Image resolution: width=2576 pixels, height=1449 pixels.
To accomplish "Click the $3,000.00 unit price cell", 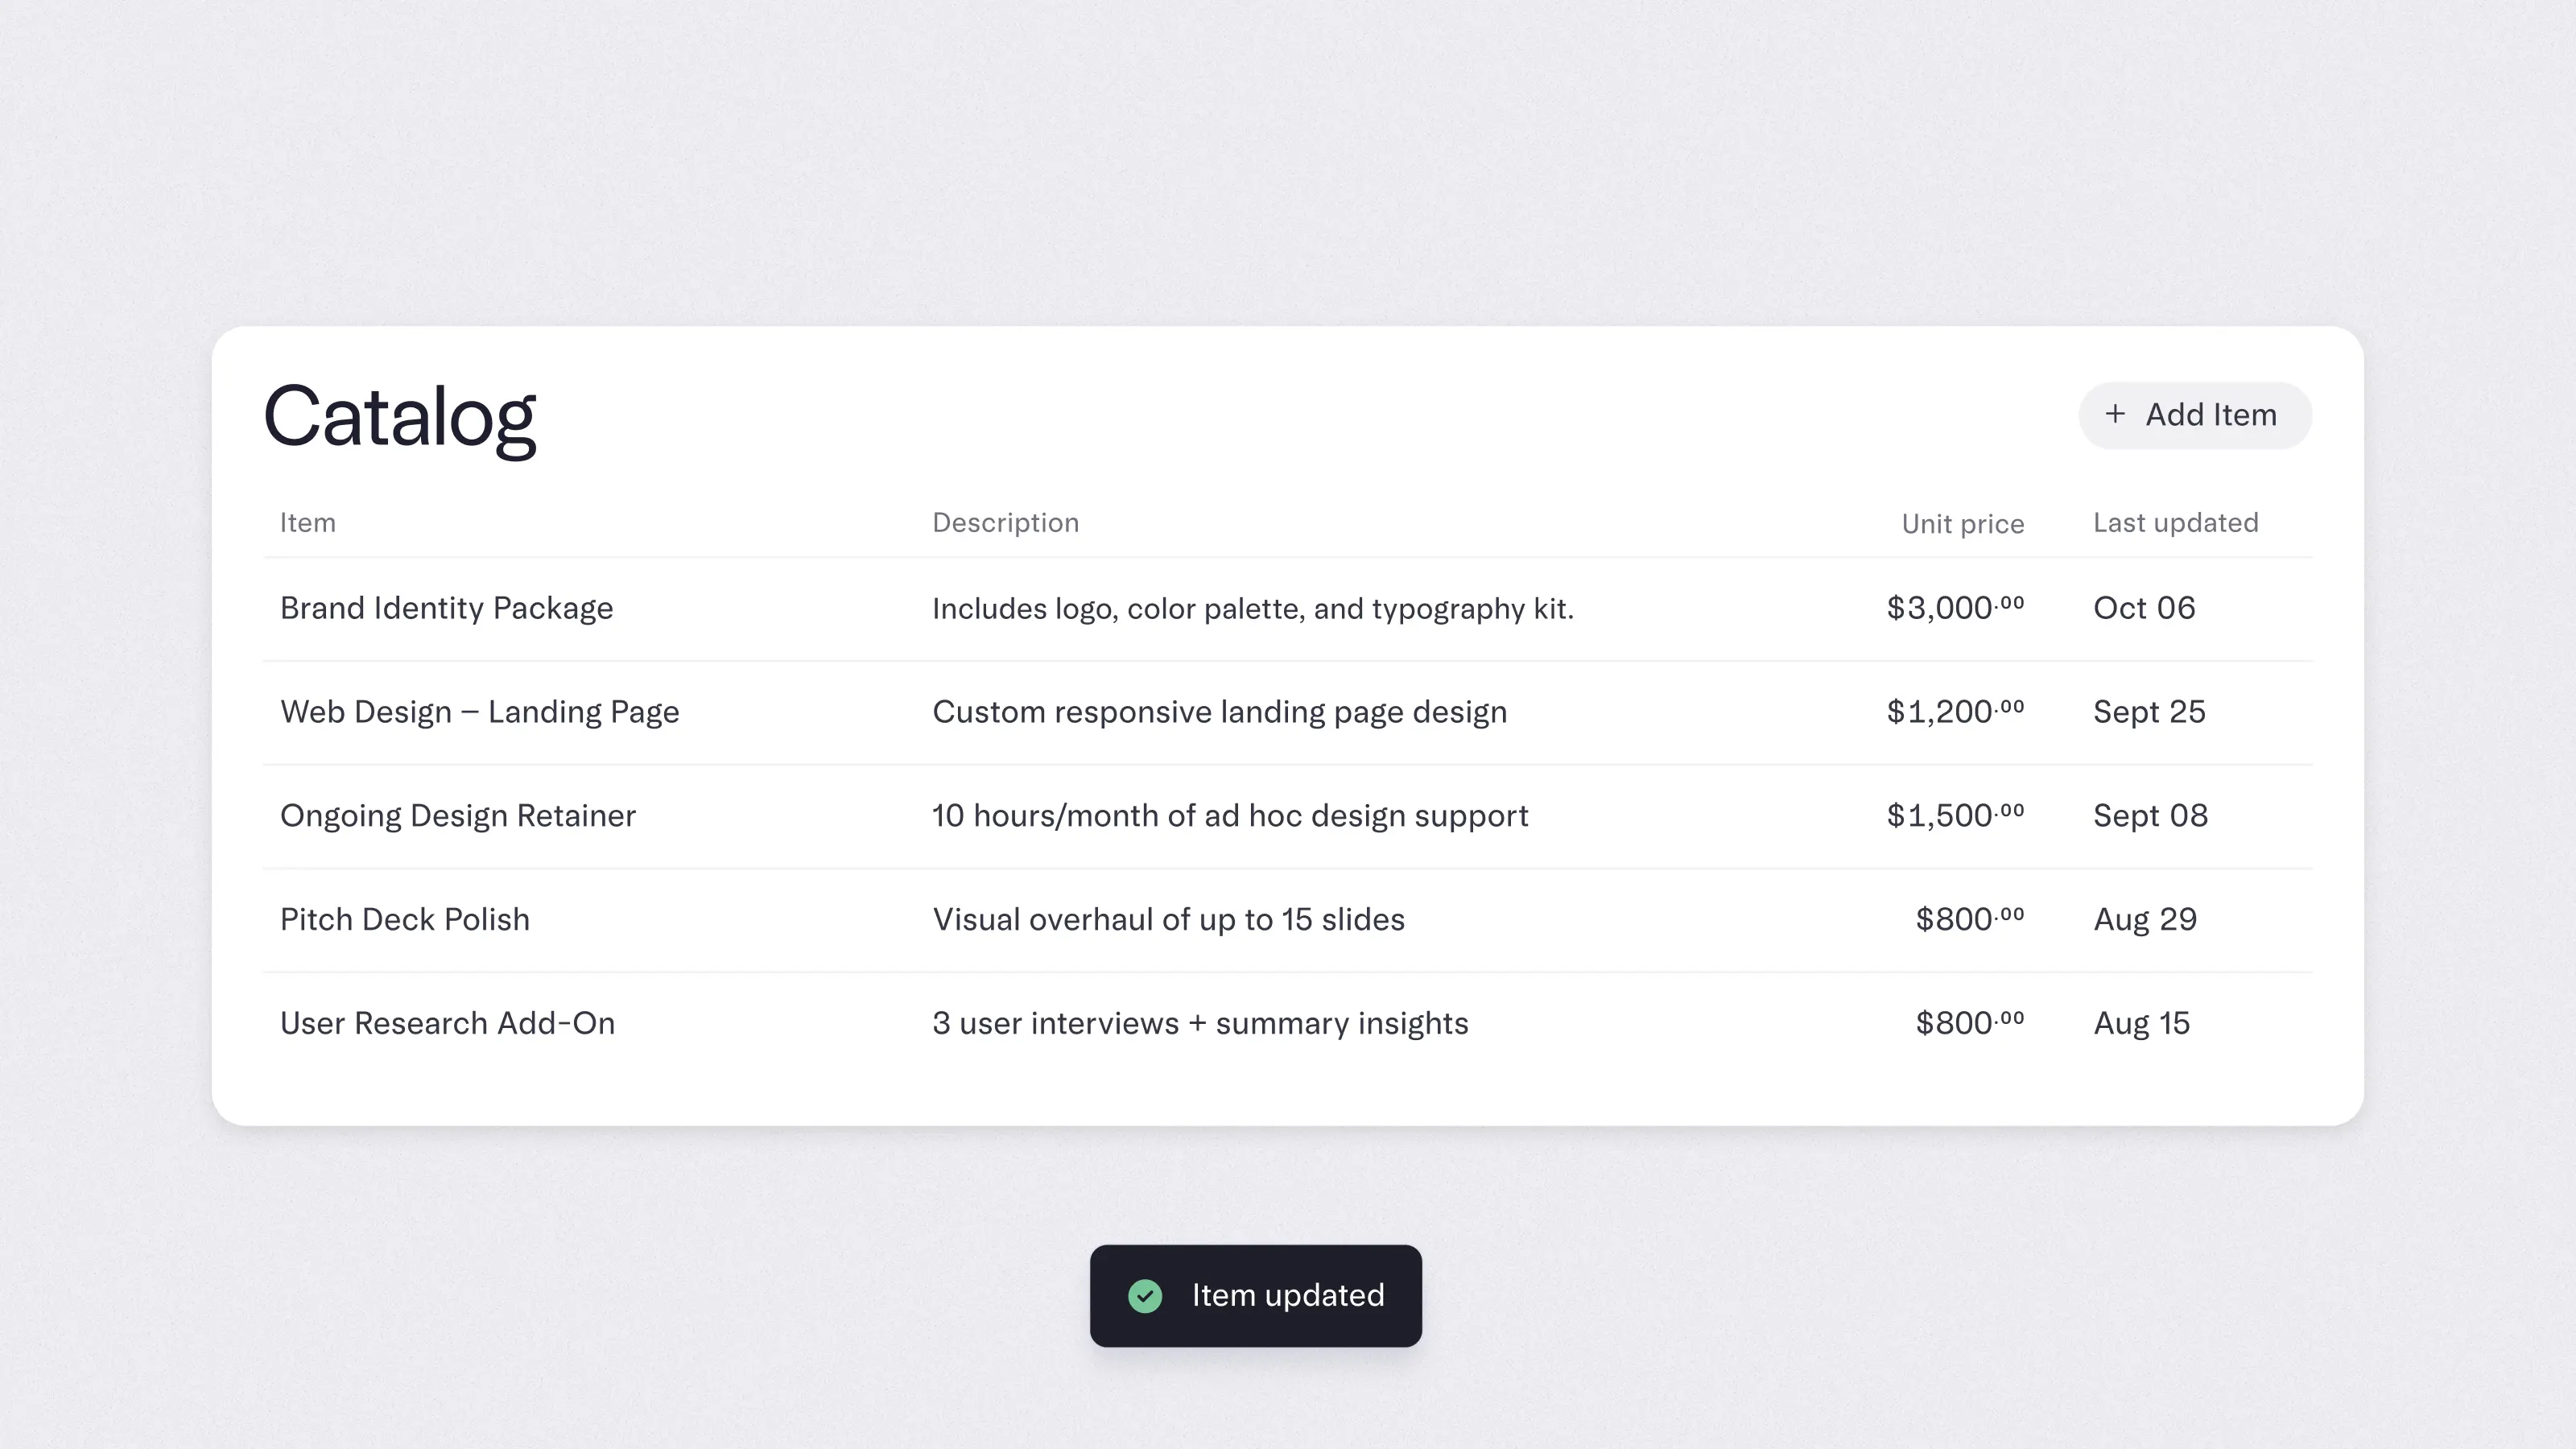I will (1954, 608).
